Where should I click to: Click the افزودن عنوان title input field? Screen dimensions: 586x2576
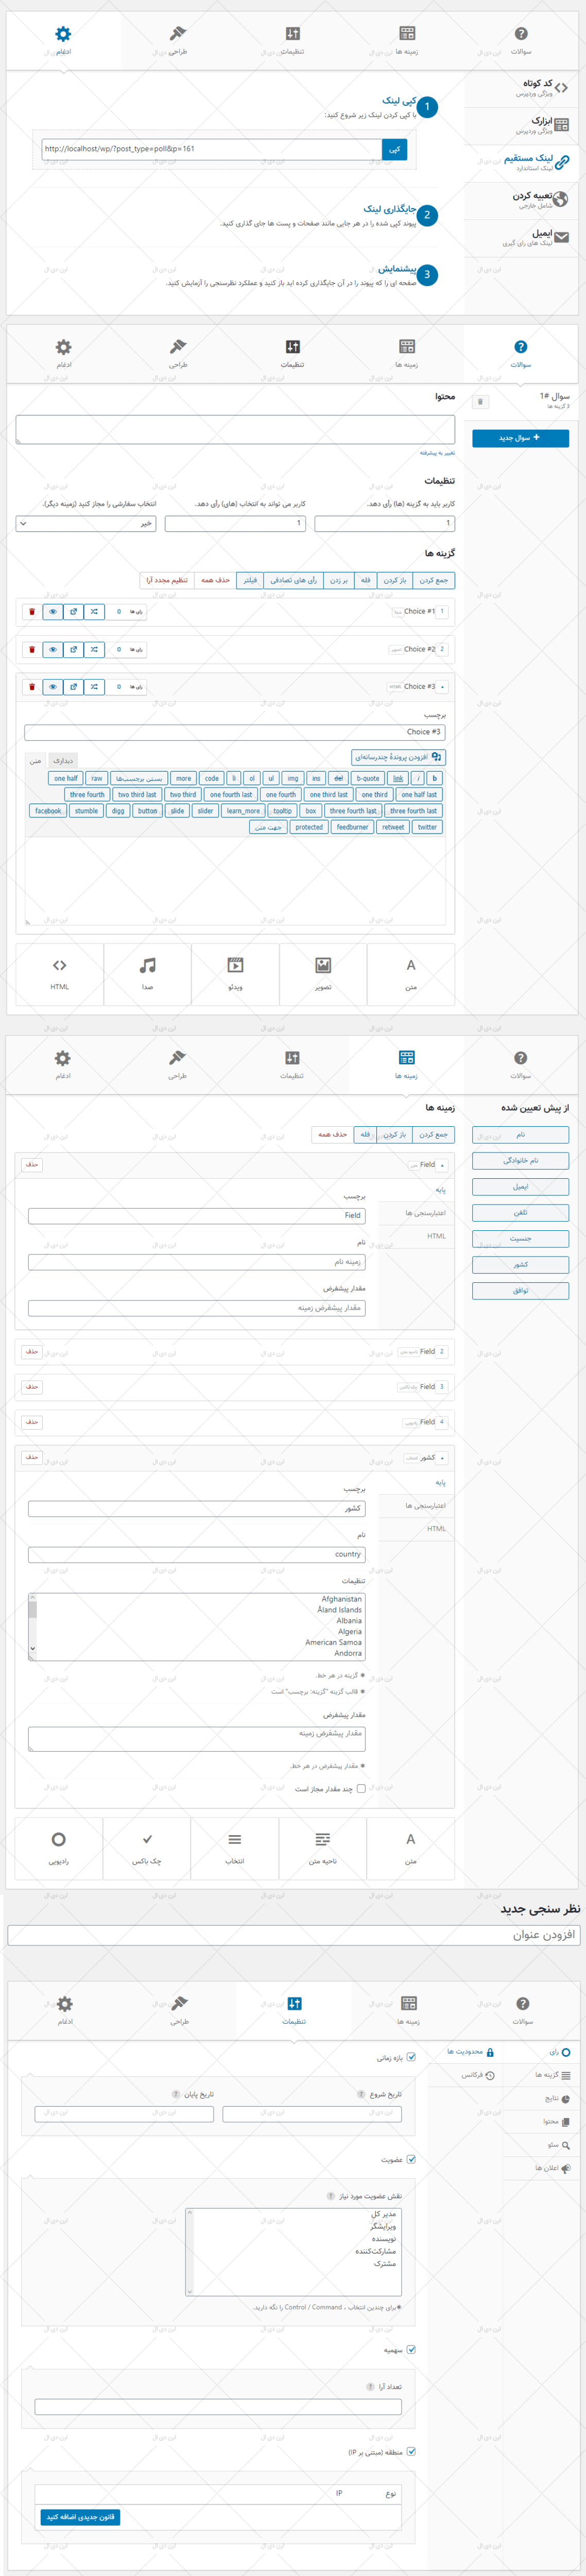point(292,1935)
